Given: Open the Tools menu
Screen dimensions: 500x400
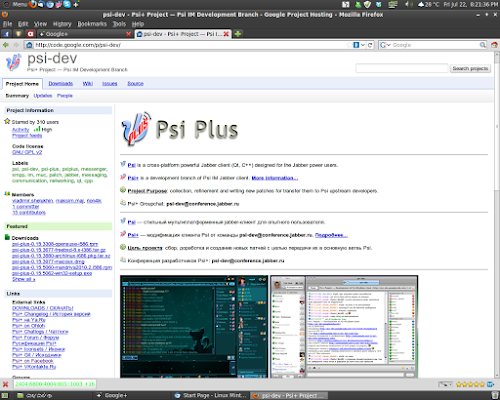Looking at the screenshot, I should [119, 24].
